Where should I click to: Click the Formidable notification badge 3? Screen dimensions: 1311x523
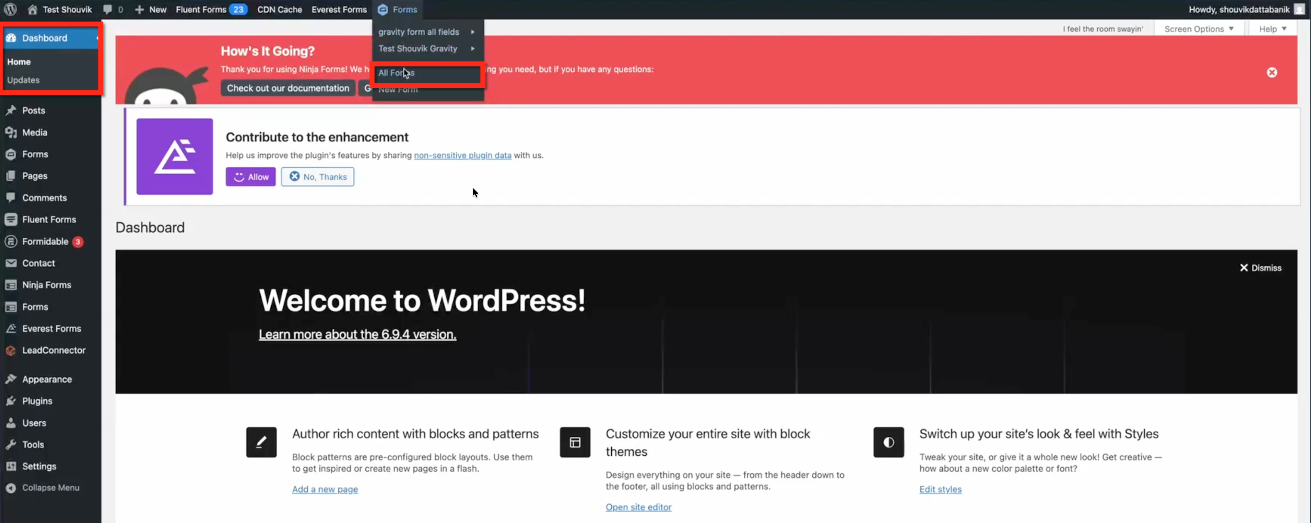point(78,242)
